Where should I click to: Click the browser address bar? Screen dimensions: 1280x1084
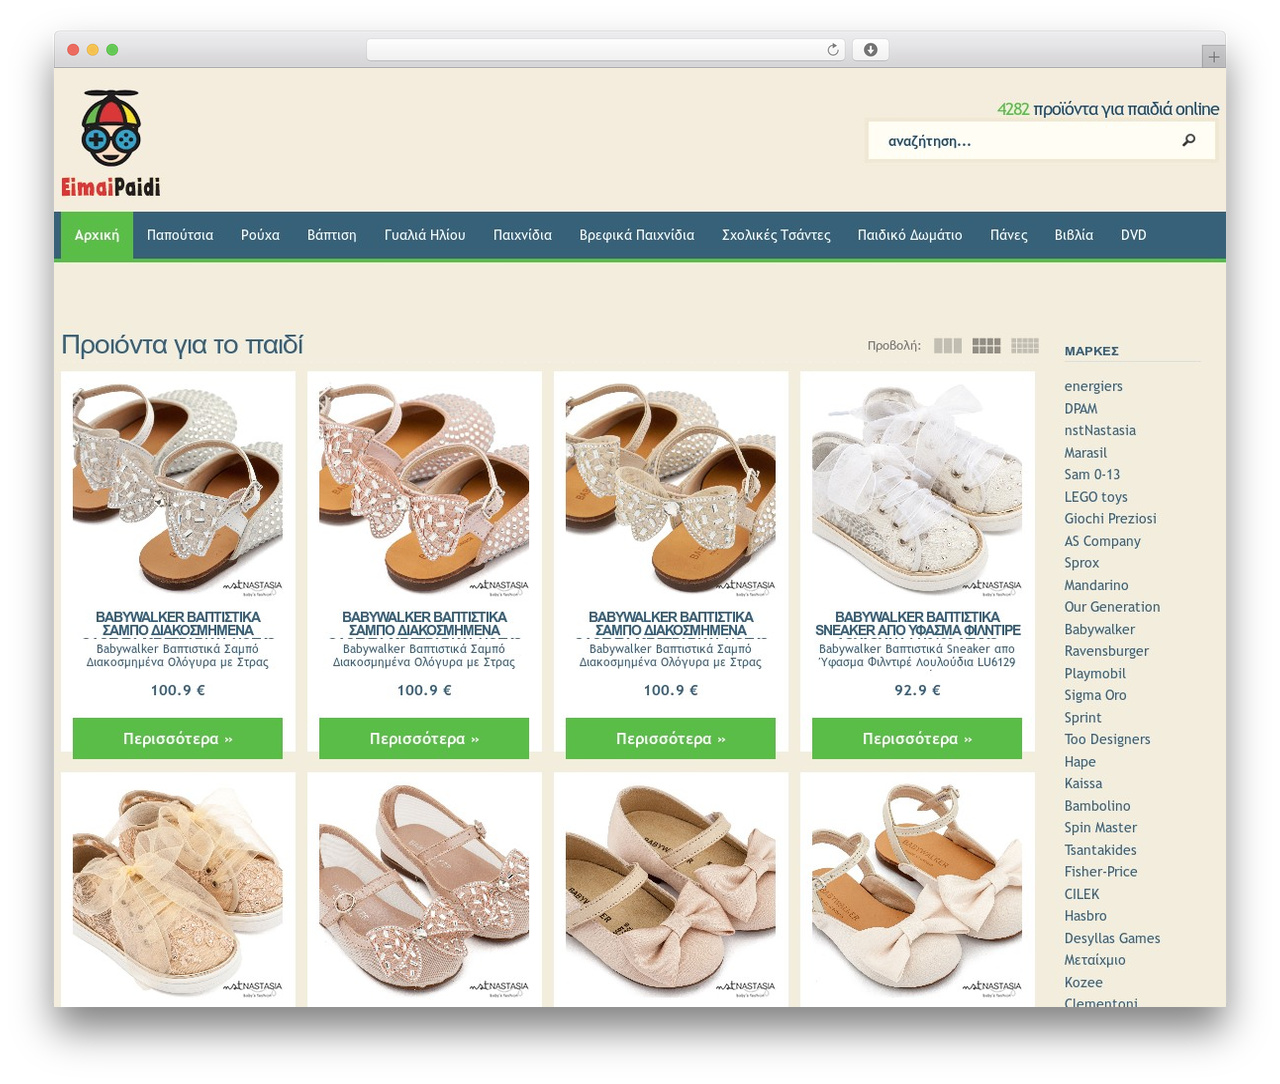[606, 50]
